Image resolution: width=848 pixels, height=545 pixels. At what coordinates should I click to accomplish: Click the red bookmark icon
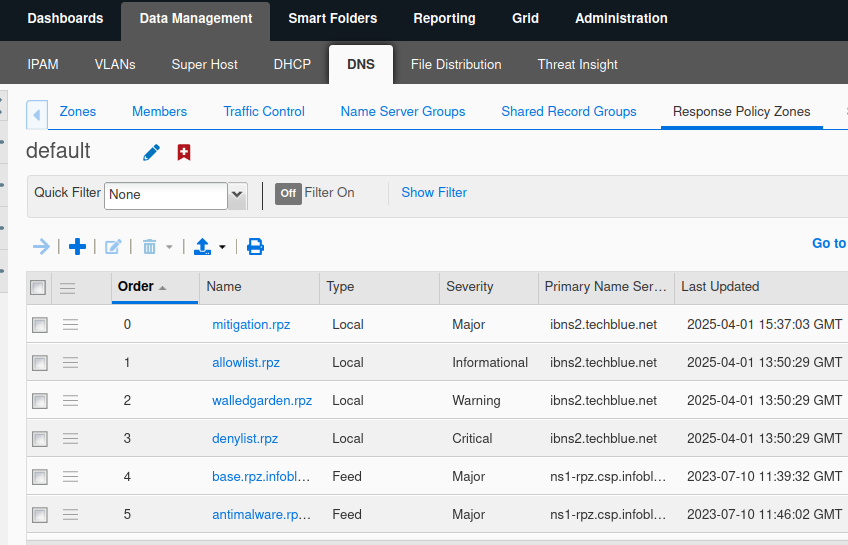pyautogui.click(x=184, y=152)
